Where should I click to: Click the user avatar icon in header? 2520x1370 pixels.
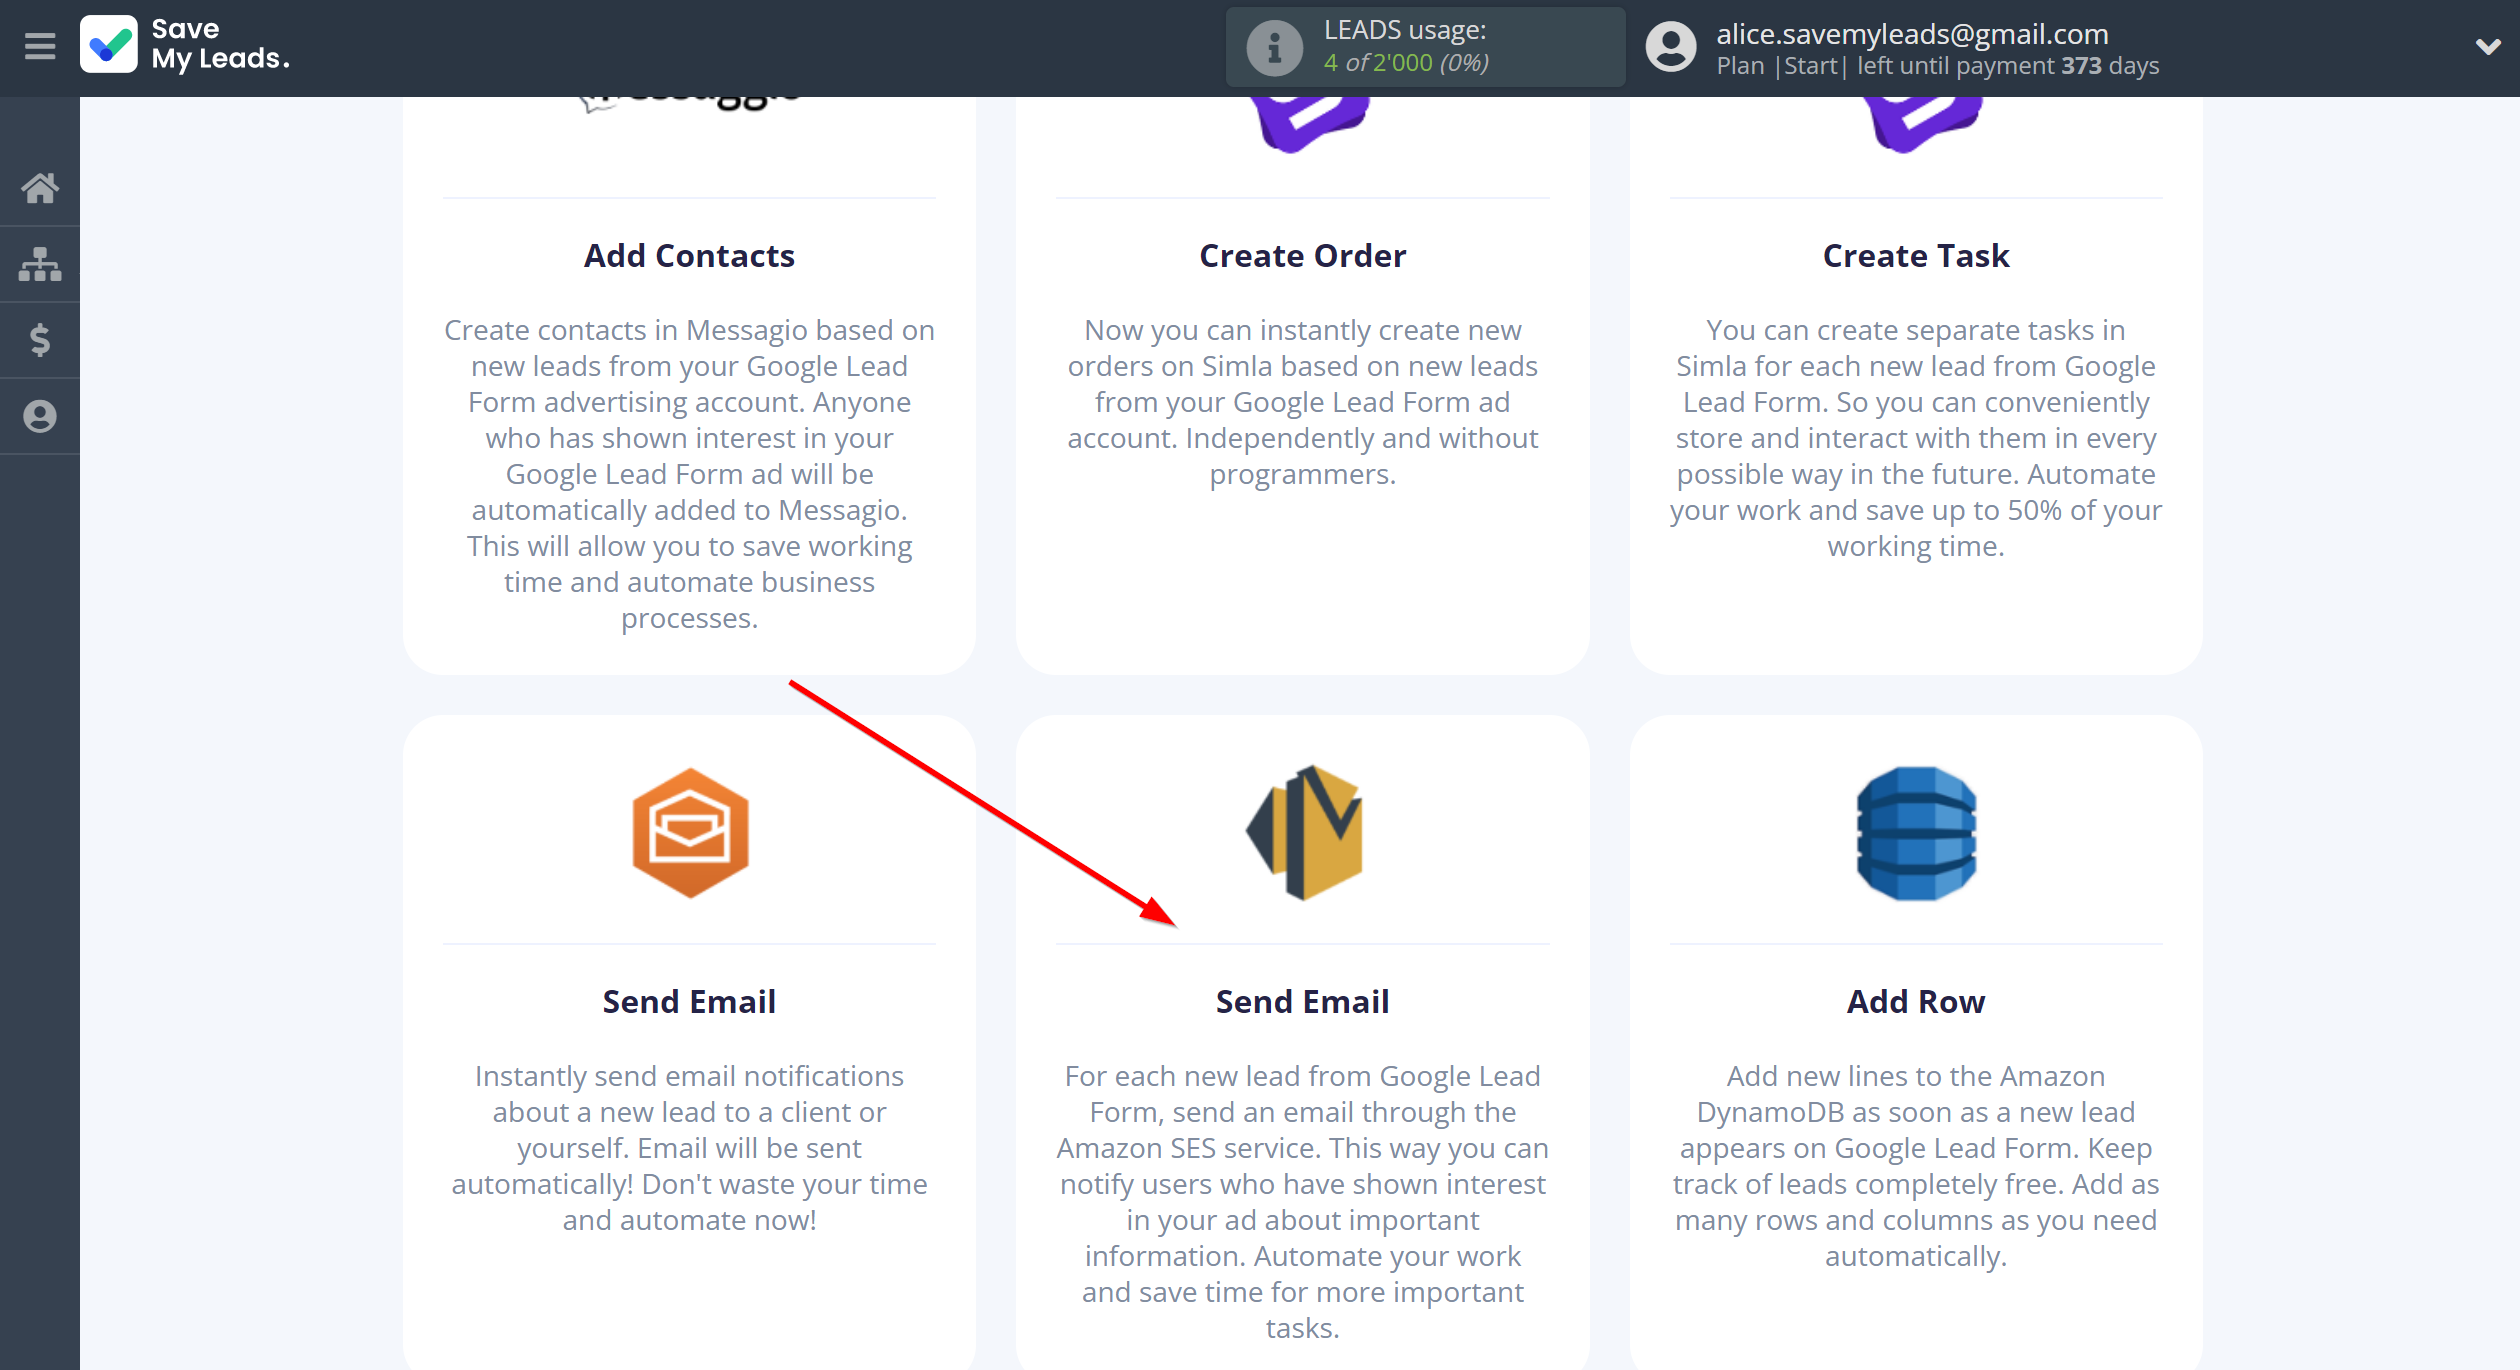tap(1671, 47)
